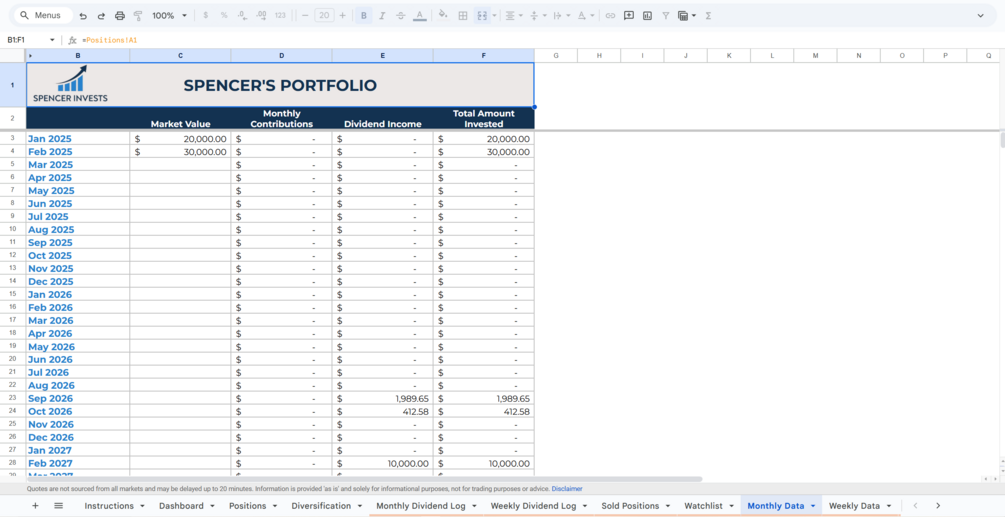This screenshot has height=517, width=1005.
Task: Print the spreadsheet using the printer icon
Action: tap(120, 15)
